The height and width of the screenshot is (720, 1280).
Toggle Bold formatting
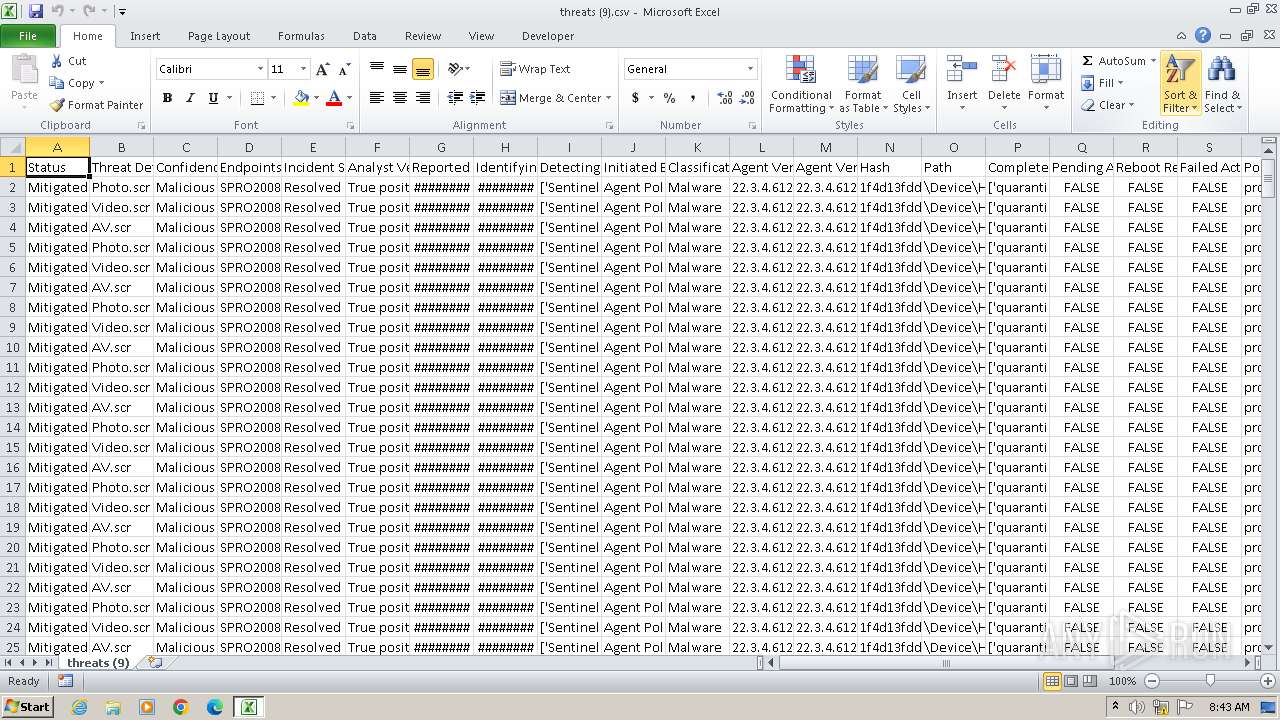coord(167,98)
